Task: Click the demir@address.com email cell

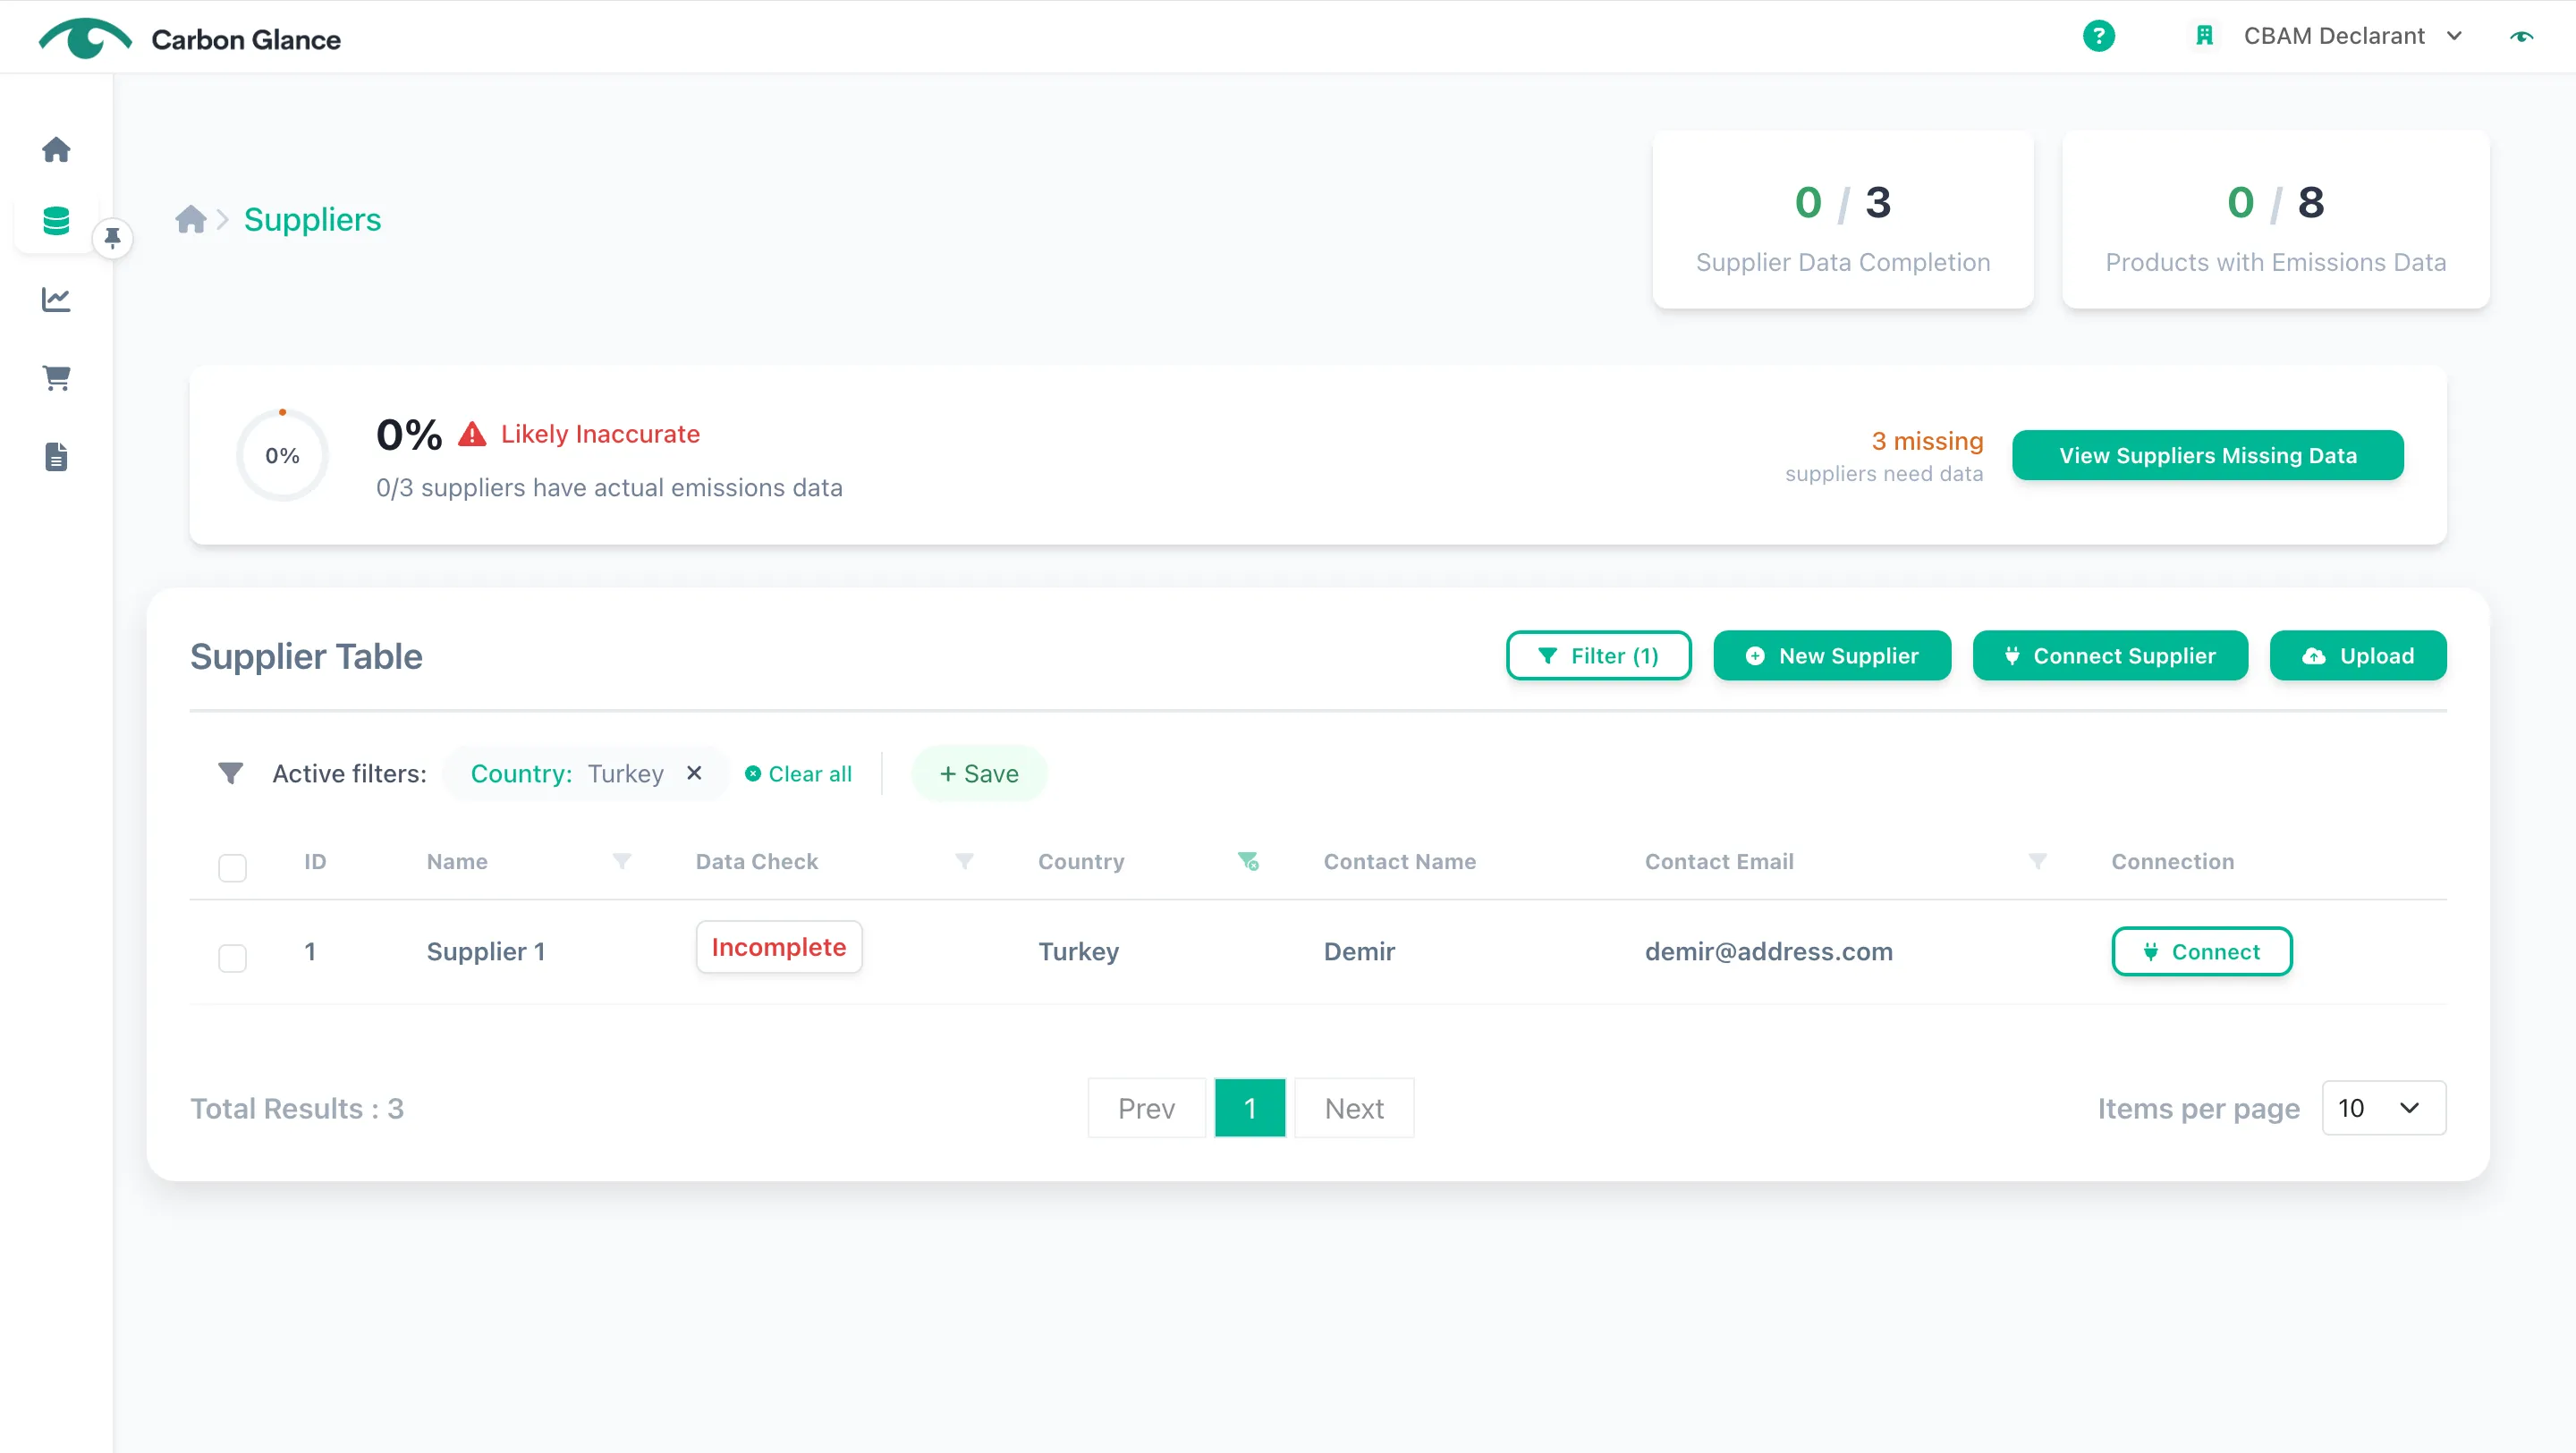Action: point(1768,951)
